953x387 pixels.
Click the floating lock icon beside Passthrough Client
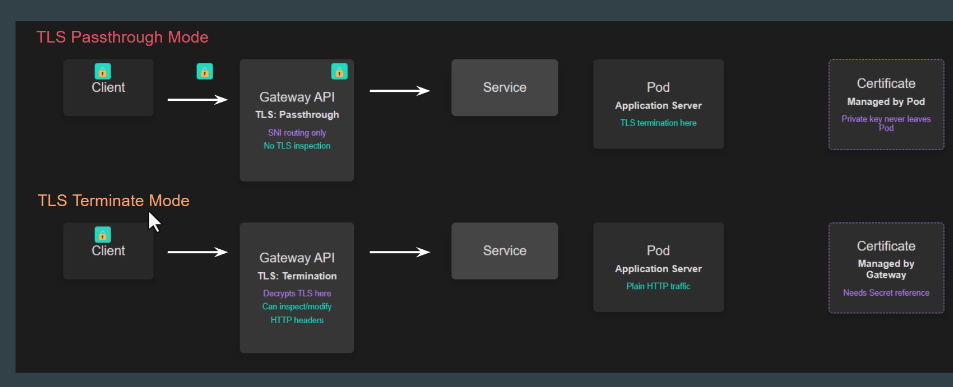[205, 71]
